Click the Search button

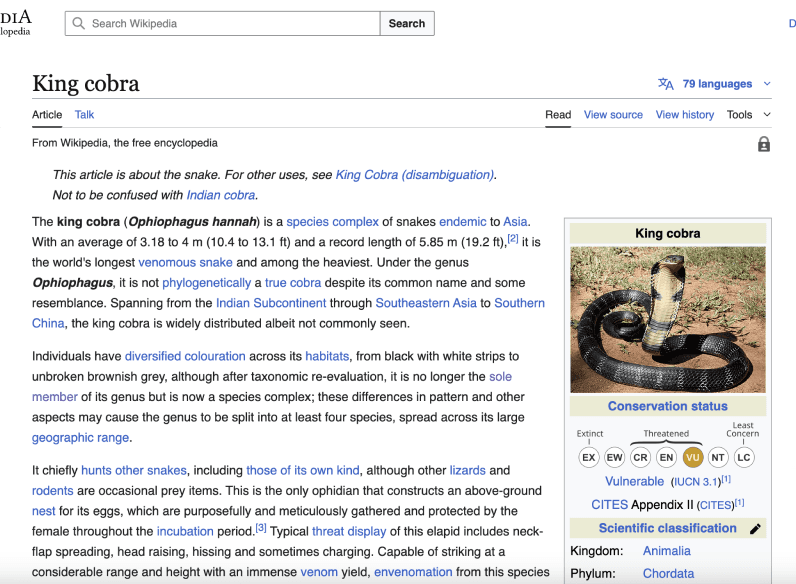point(407,23)
